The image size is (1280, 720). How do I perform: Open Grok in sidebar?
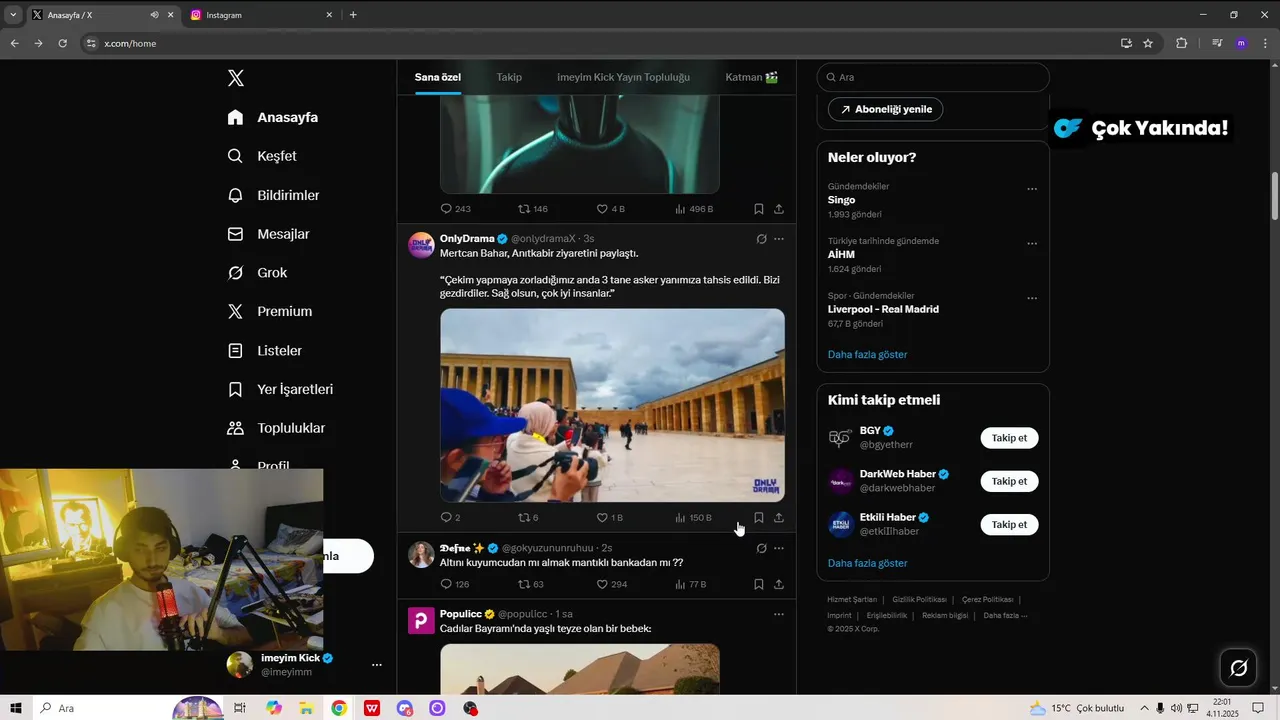pos(257,272)
